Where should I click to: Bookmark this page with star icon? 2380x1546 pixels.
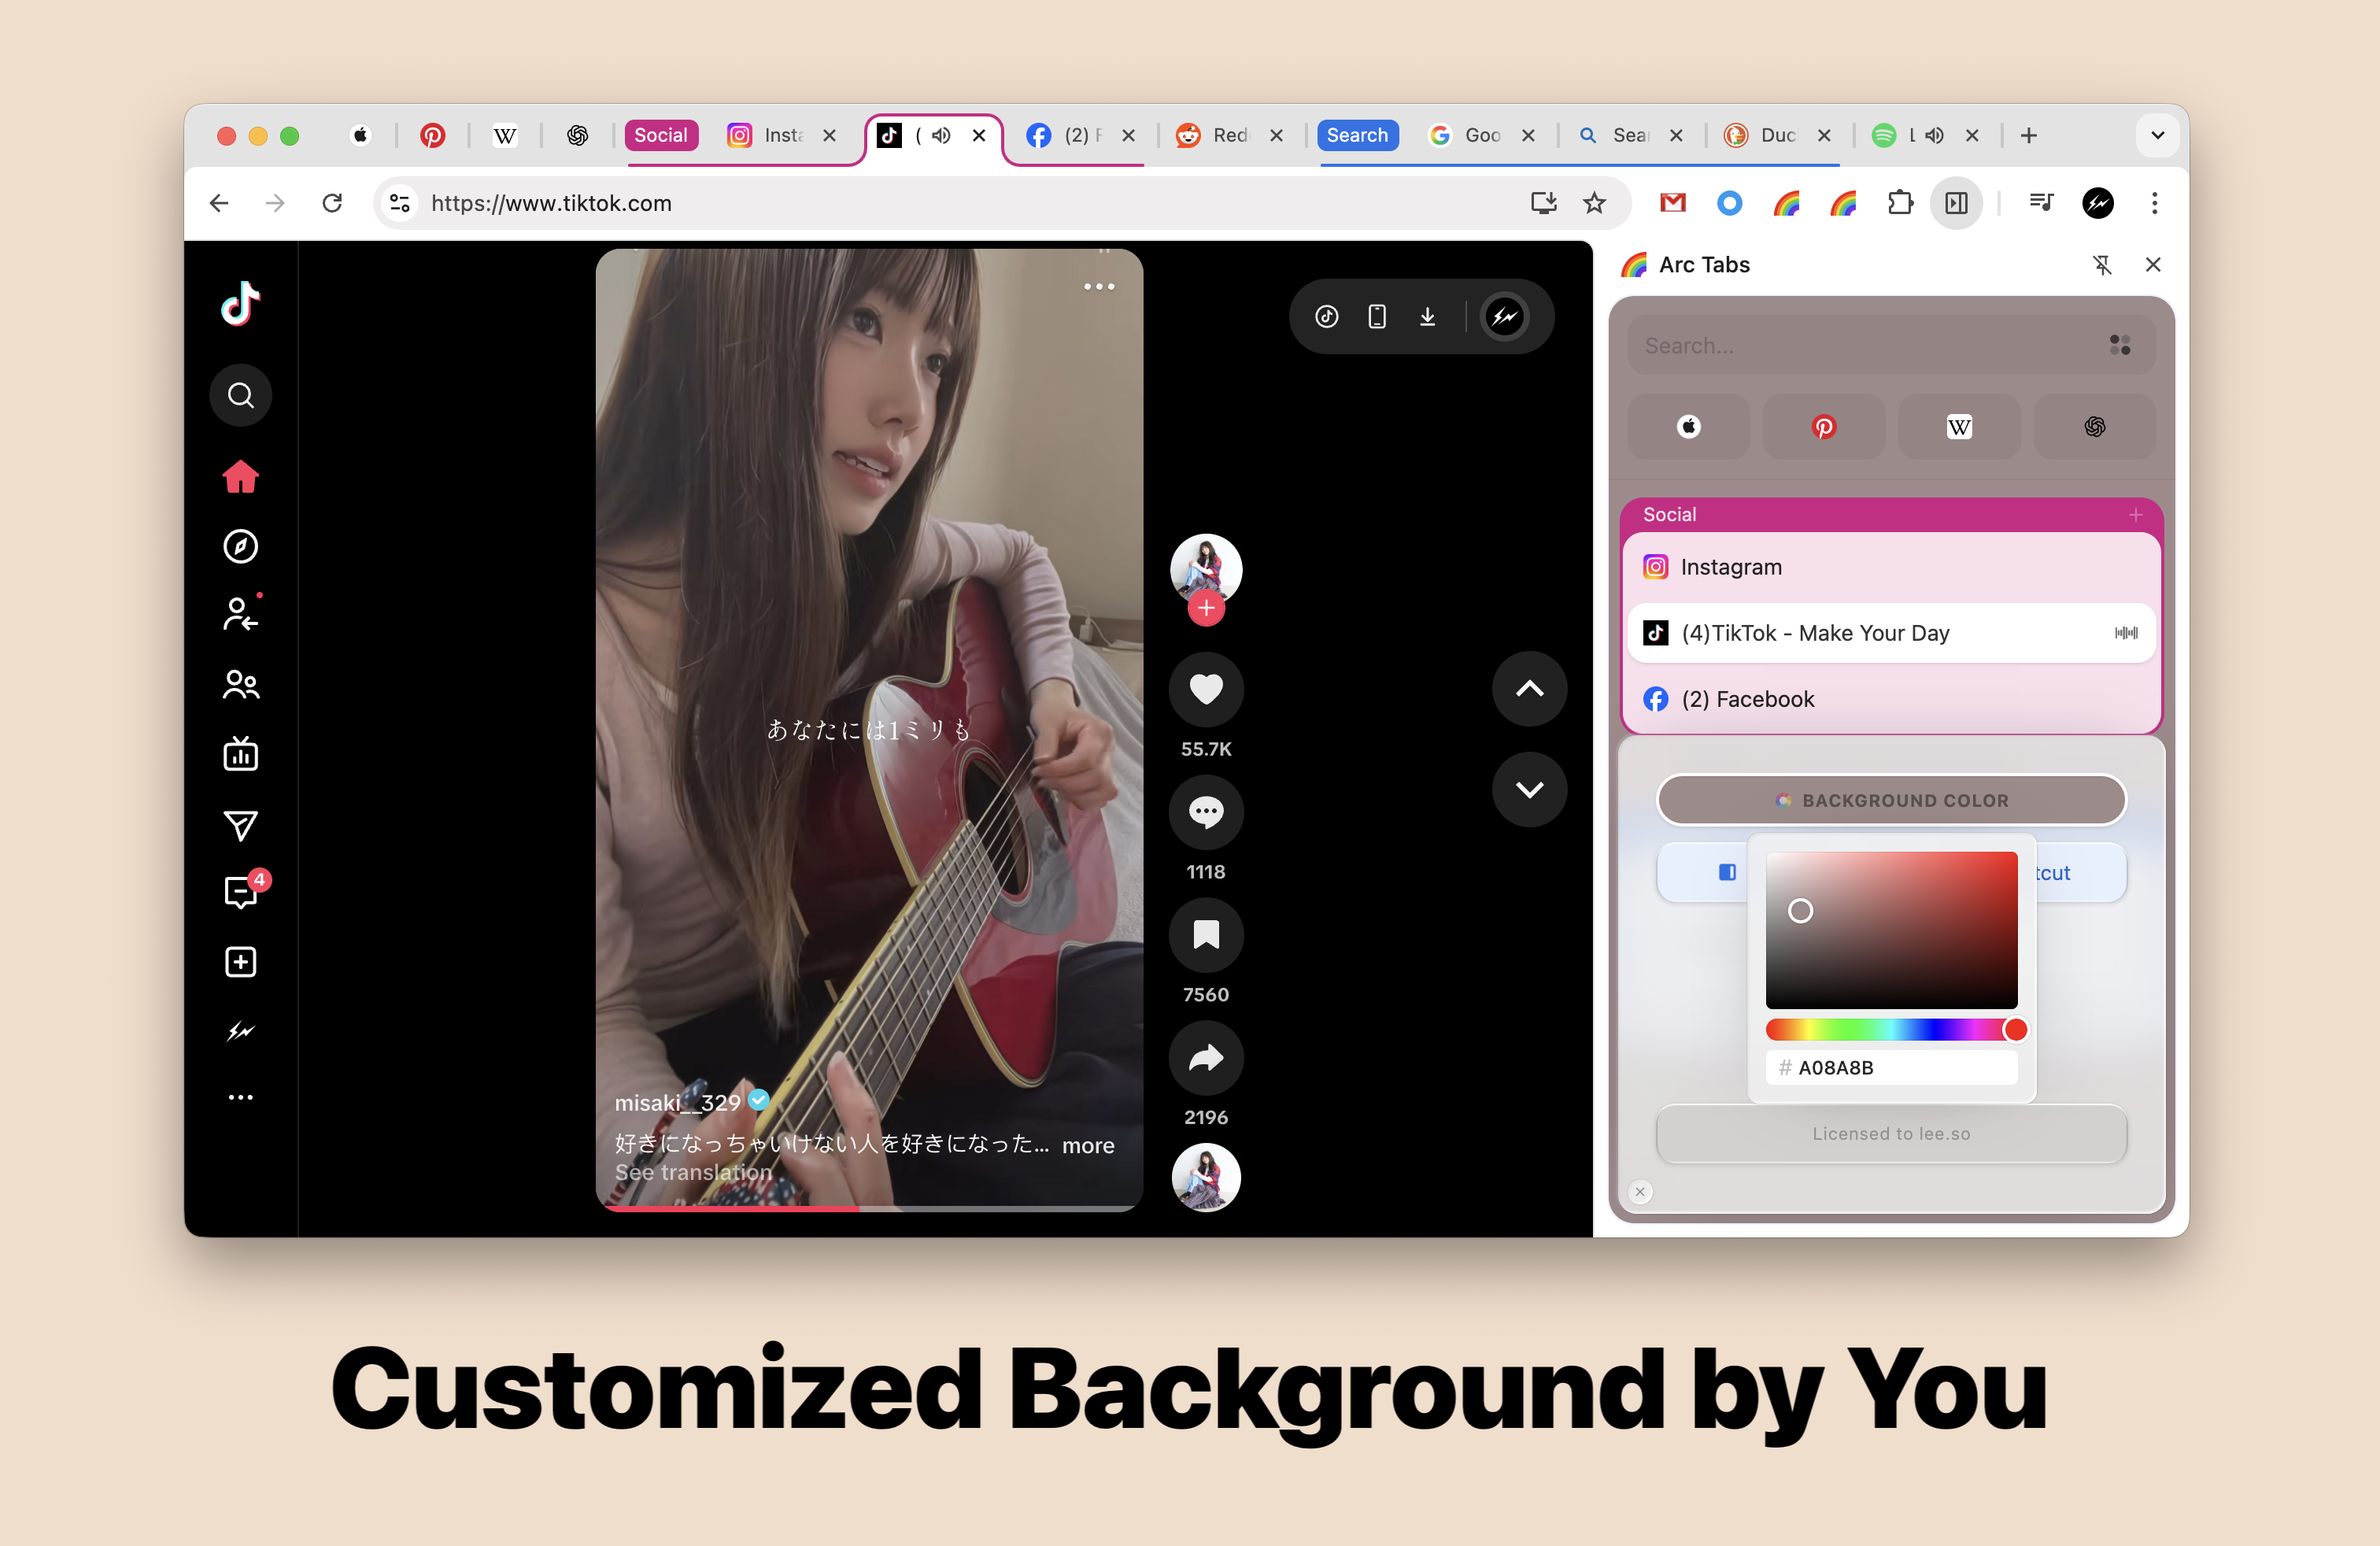[x=1594, y=203]
